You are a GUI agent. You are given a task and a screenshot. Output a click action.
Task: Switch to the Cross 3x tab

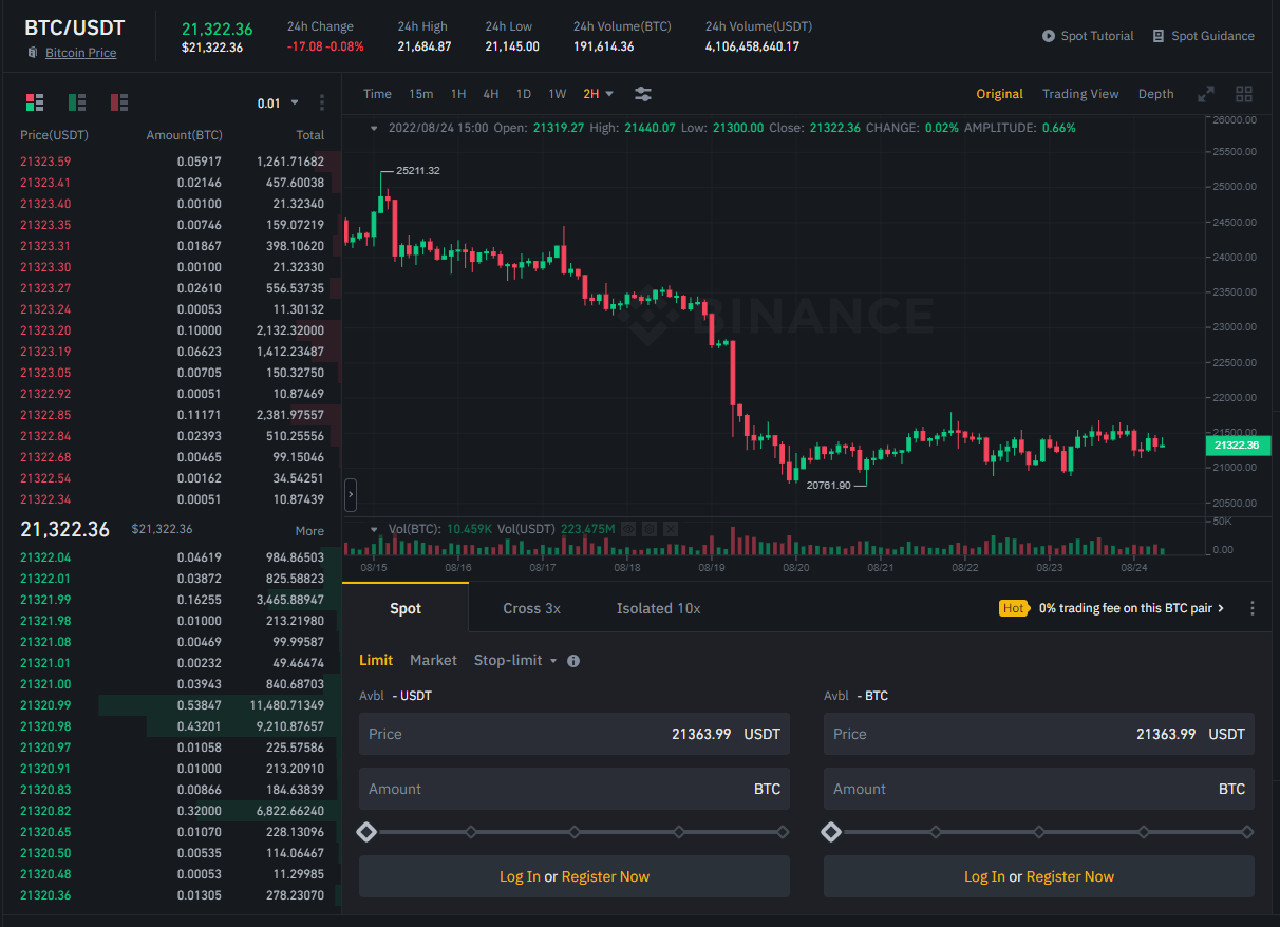click(x=532, y=607)
